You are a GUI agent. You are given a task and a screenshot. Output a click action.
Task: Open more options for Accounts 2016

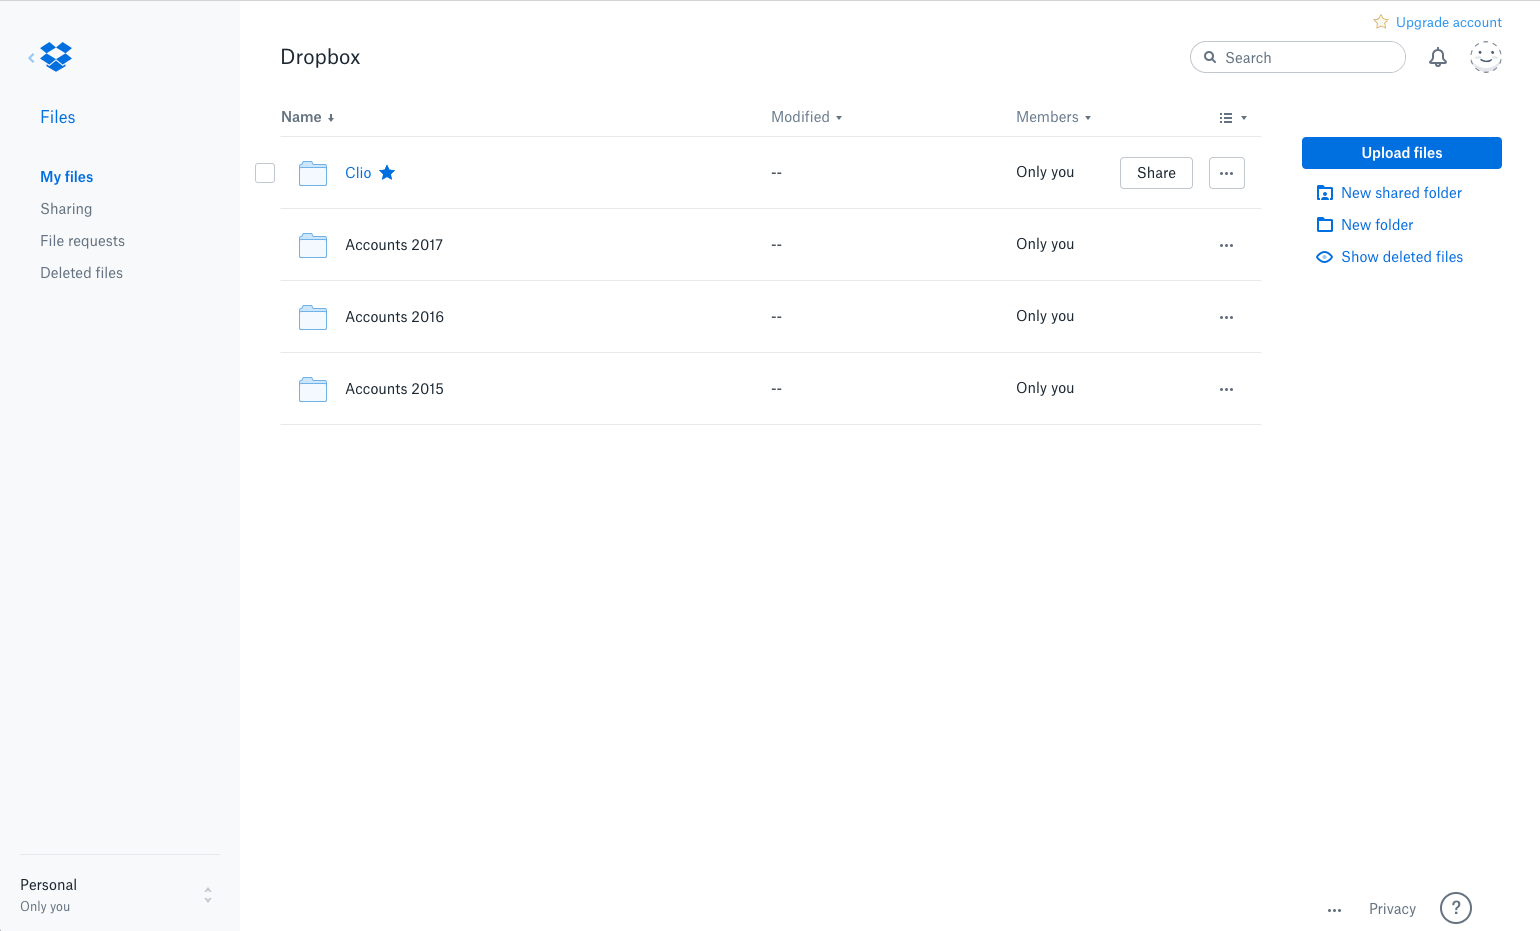coord(1227,317)
